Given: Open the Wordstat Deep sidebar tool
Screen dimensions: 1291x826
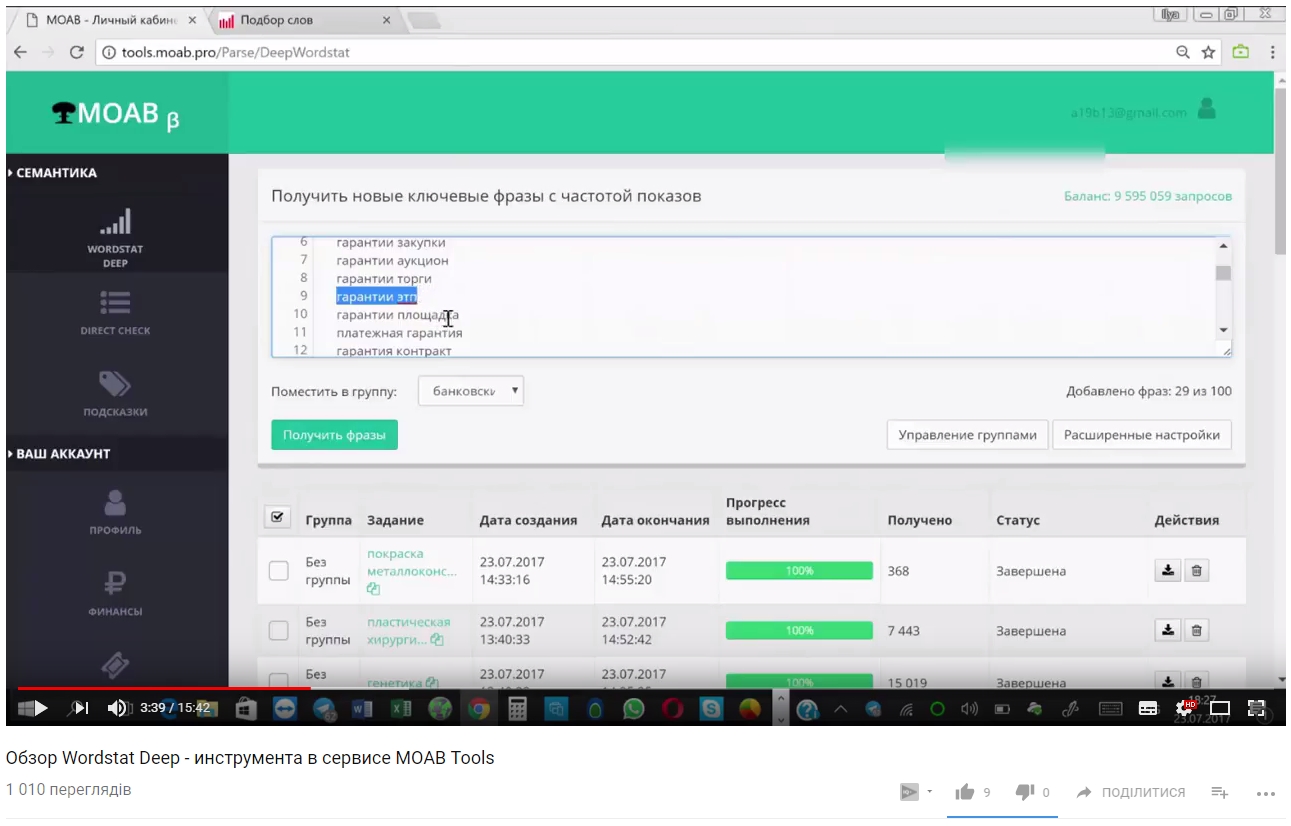Looking at the screenshot, I should coord(115,238).
